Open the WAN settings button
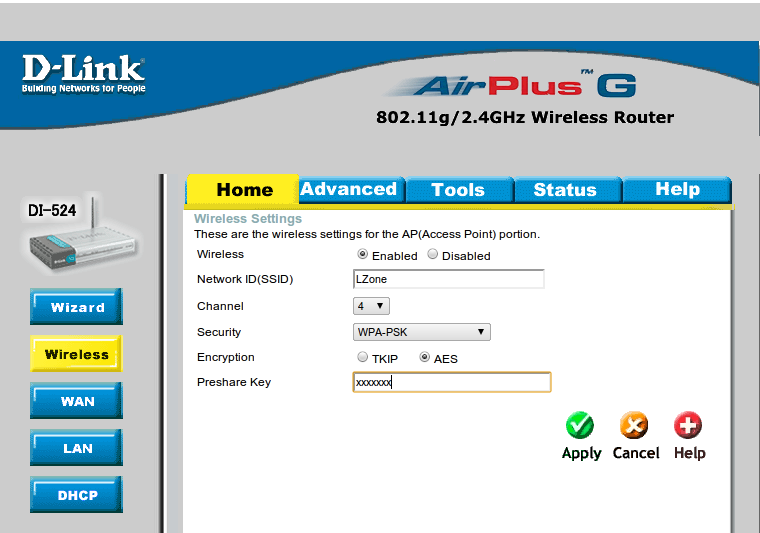Image resolution: width=760 pixels, height=533 pixels. [77, 401]
